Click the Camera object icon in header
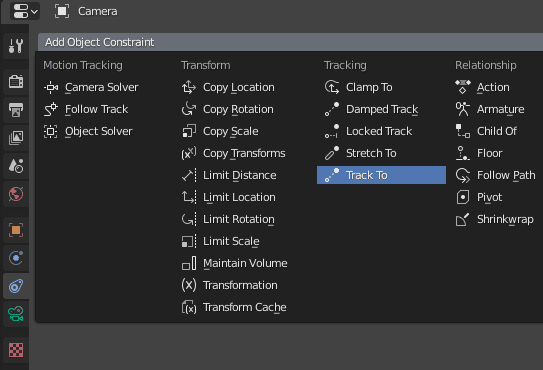Viewport: 543px width, 370px height. tap(62, 11)
